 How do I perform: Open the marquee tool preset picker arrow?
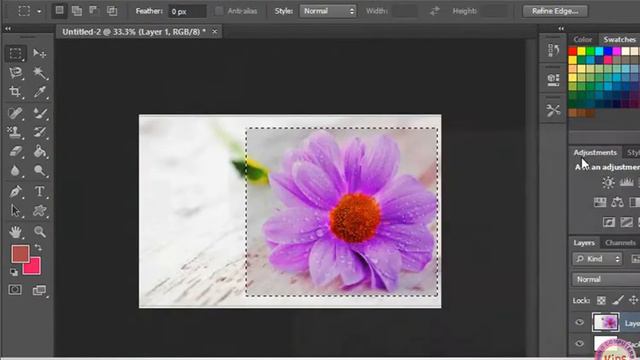click(x=39, y=11)
